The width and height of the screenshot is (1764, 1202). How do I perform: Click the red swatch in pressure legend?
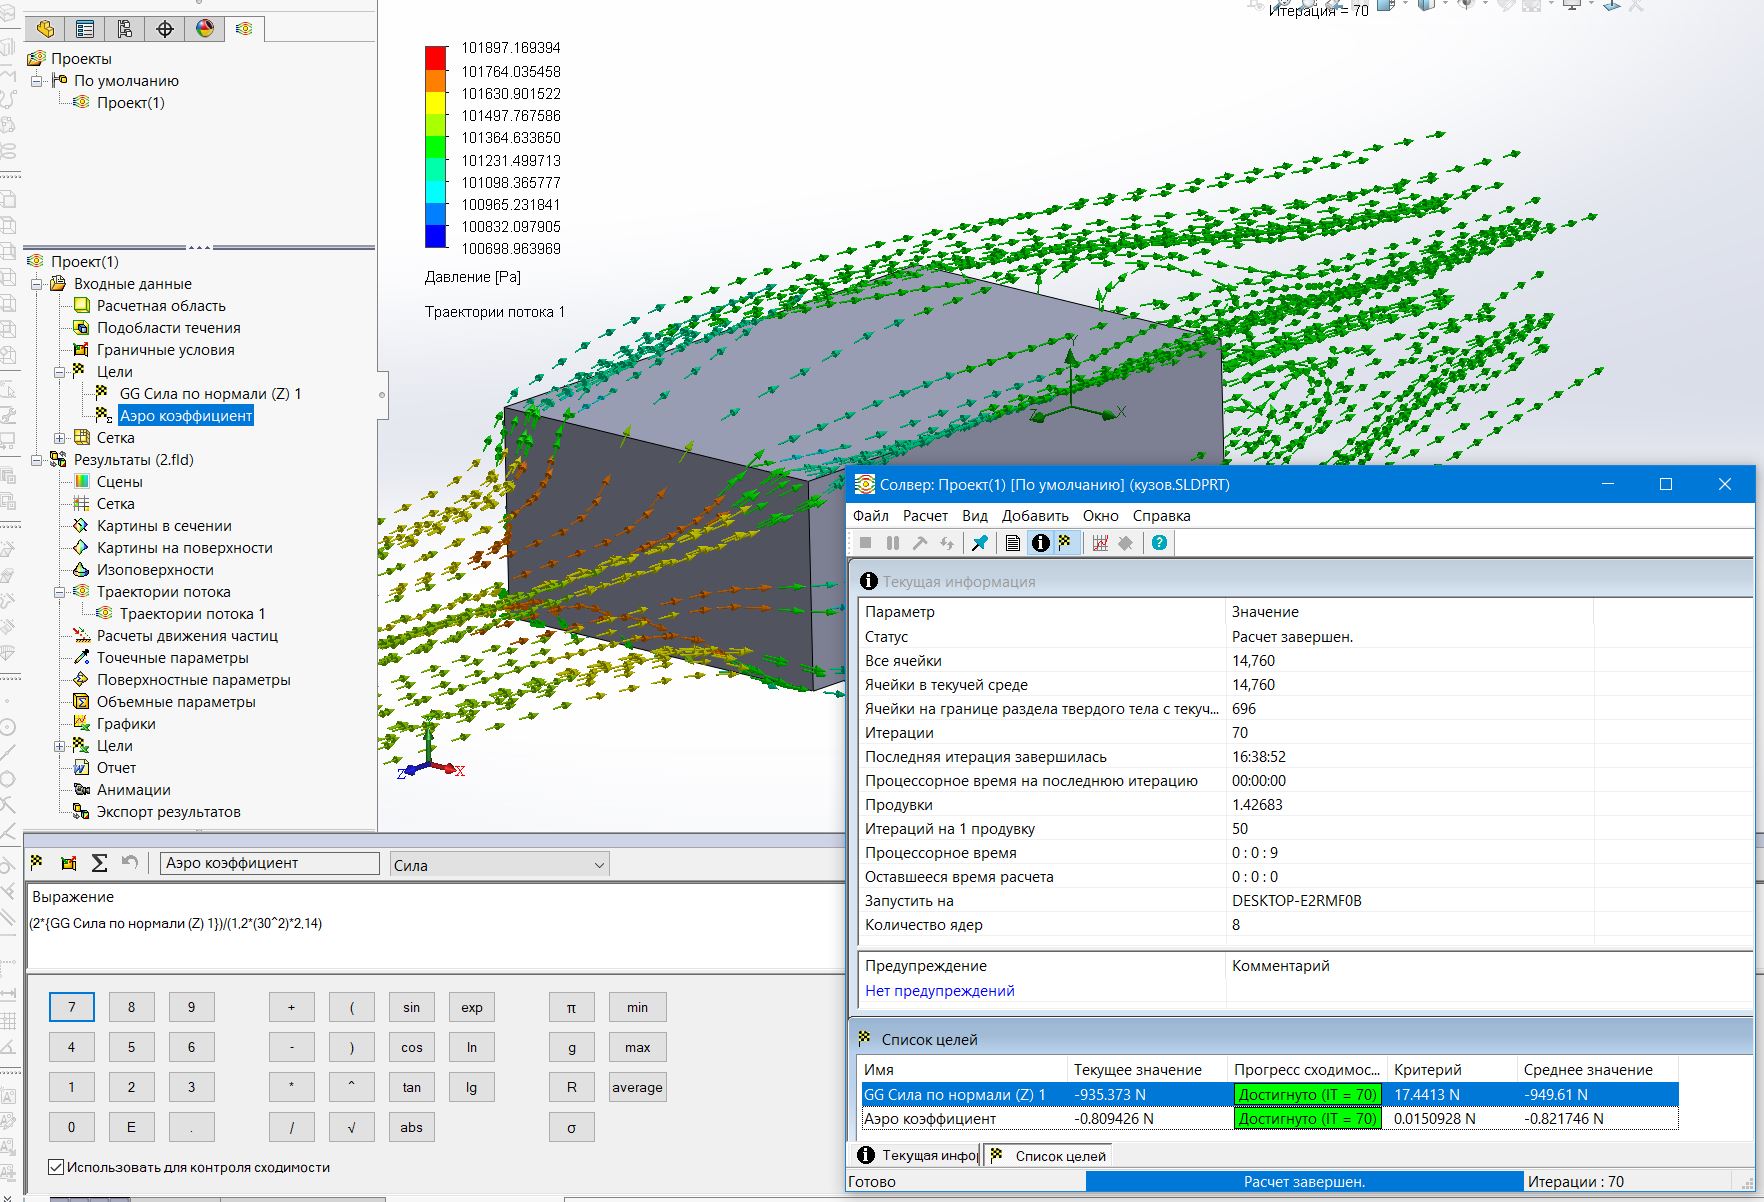tap(436, 57)
